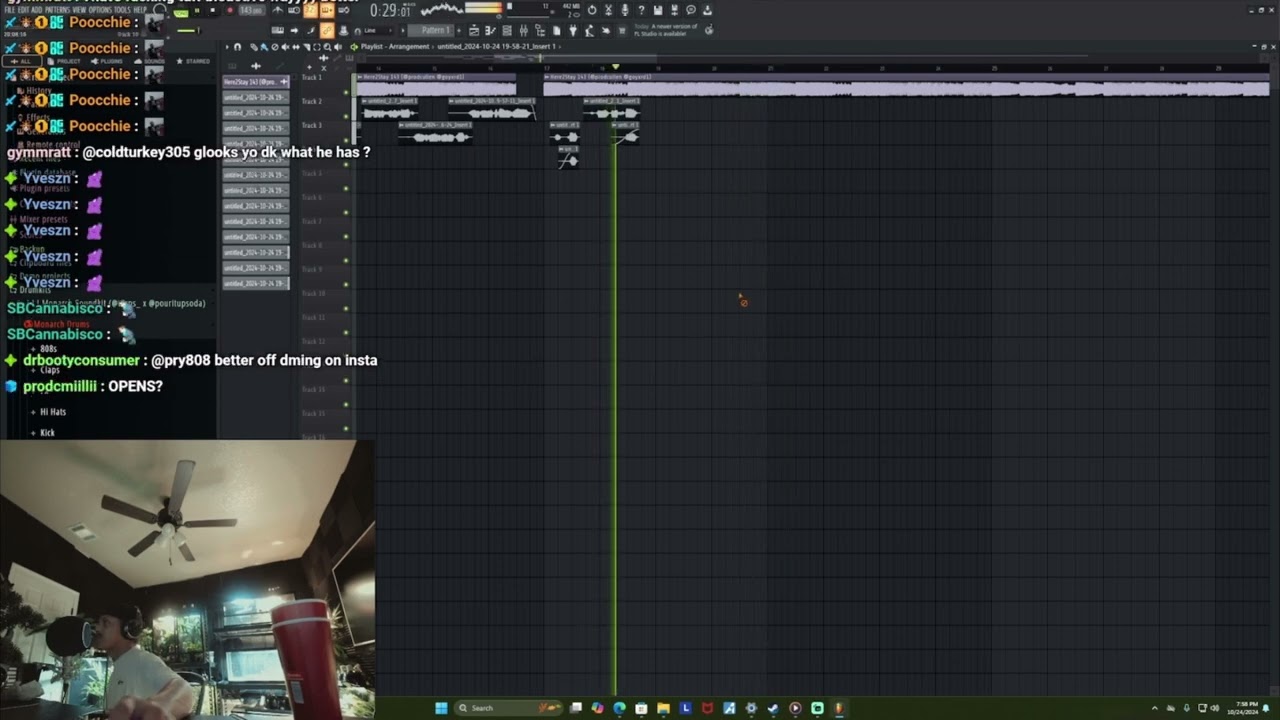Select the Playback speaker tool
Screen dimensions: 1280x720
pyautogui.click(x=337, y=46)
